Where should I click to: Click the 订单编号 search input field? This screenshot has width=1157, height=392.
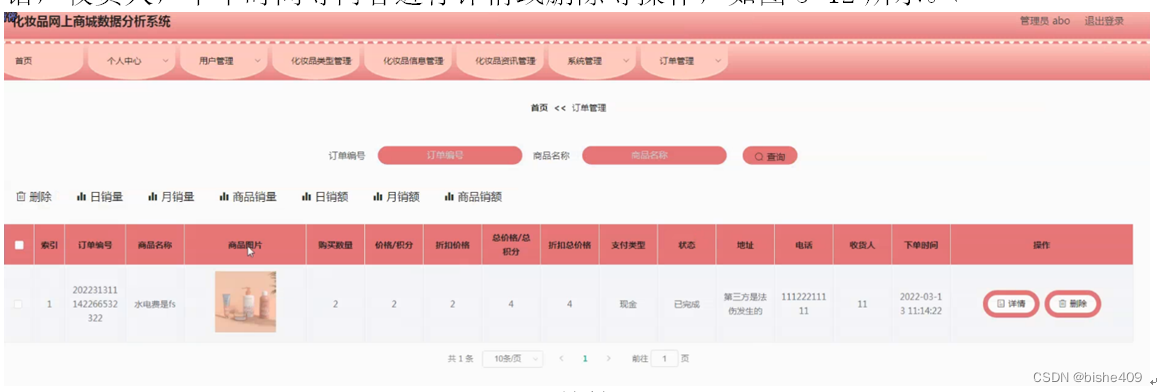pos(450,156)
